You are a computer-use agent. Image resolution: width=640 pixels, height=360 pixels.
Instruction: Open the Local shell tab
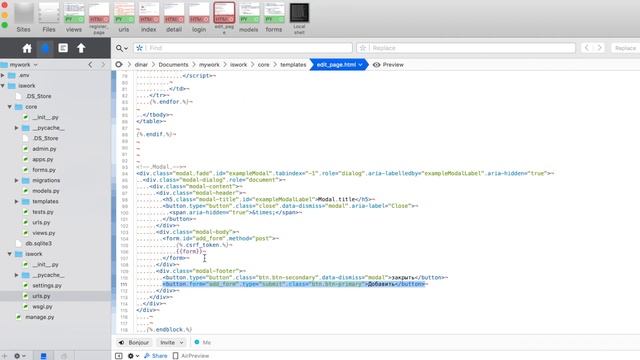[x=299, y=18]
